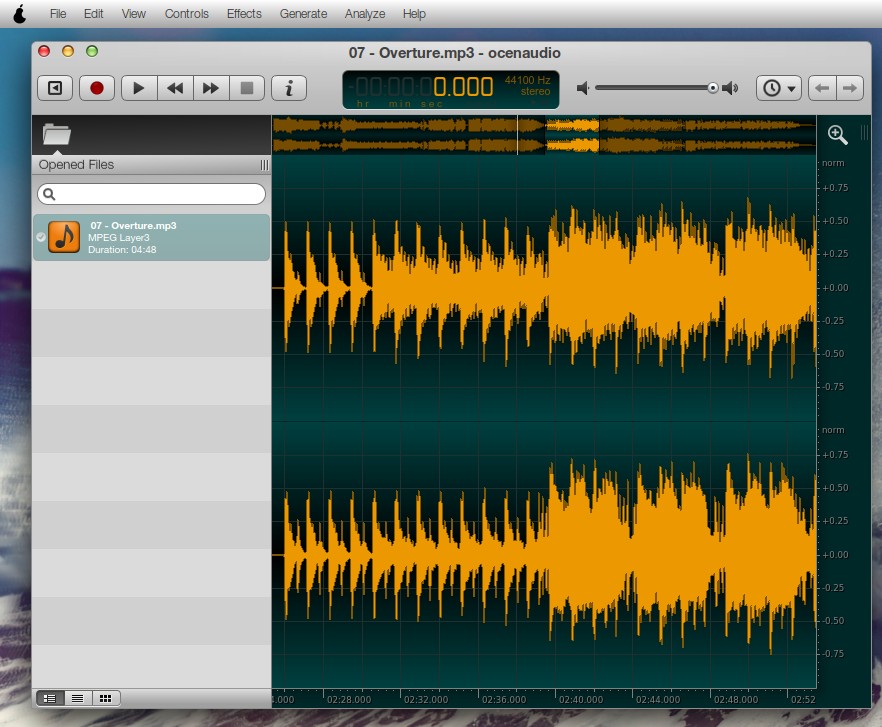This screenshot has width=882, height=727.
Task: Click the Opened Files panel header
Action: click(151, 165)
